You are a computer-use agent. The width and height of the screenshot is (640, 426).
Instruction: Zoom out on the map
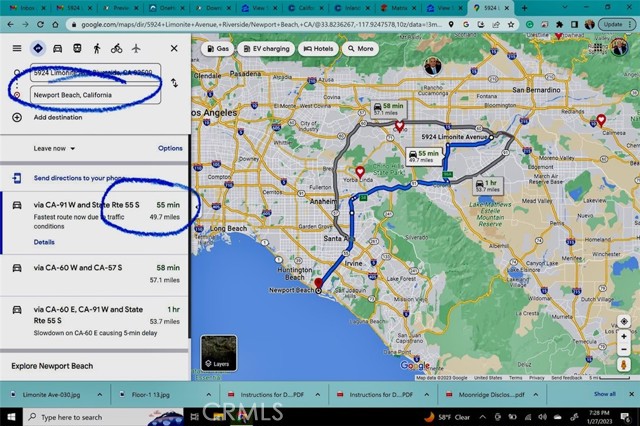tap(624, 350)
